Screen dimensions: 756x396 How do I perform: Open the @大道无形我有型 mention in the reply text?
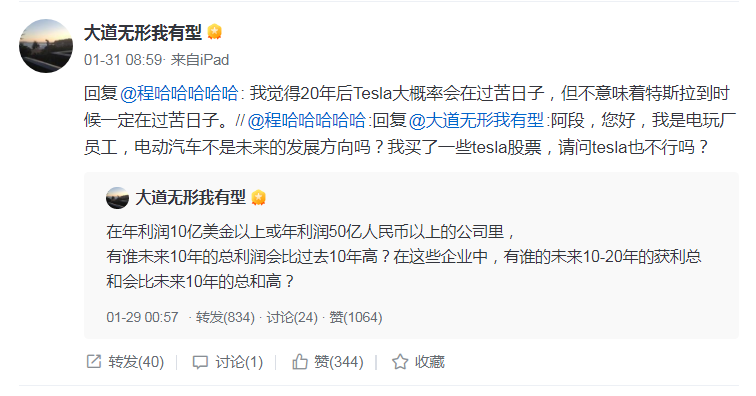[x=476, y=120]
